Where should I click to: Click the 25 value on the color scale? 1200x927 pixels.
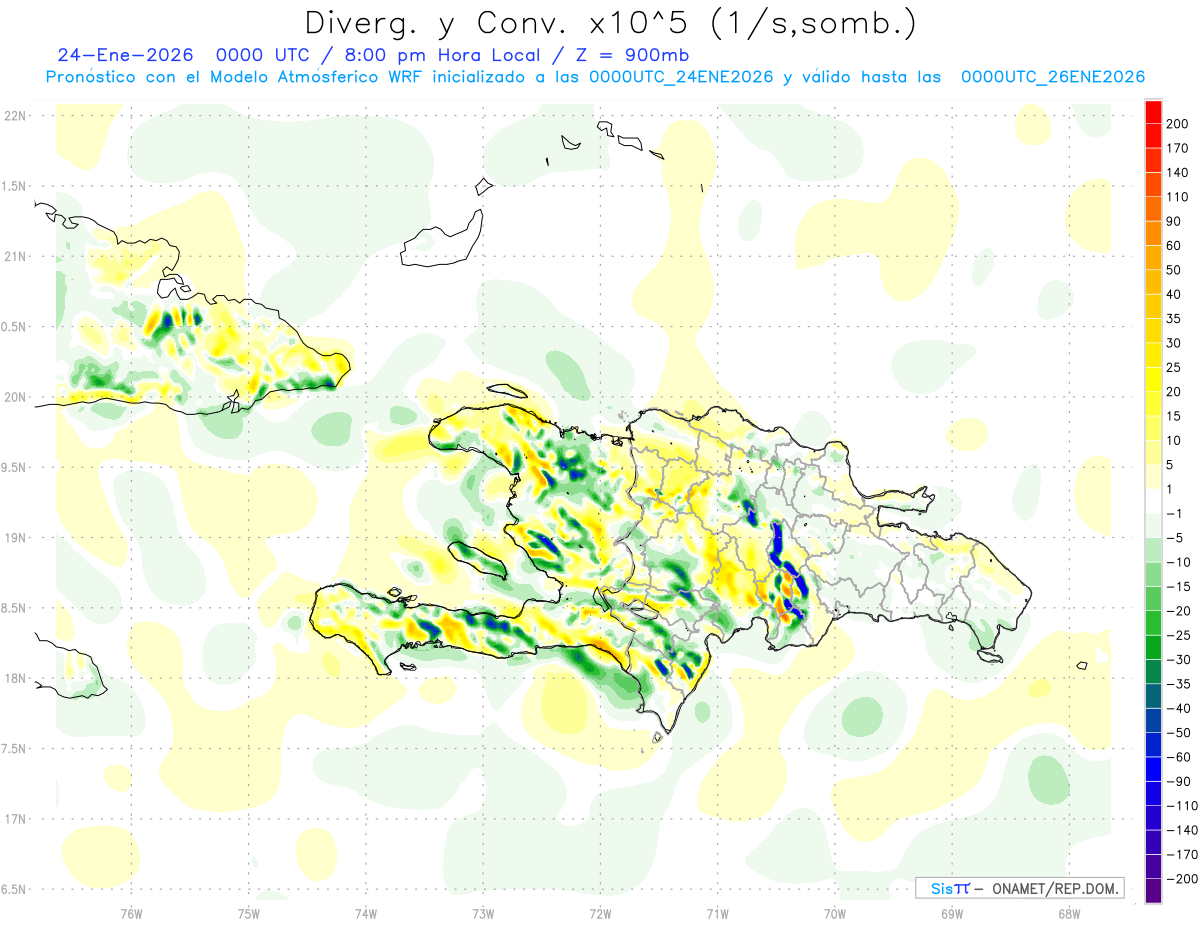(1174, 367)
